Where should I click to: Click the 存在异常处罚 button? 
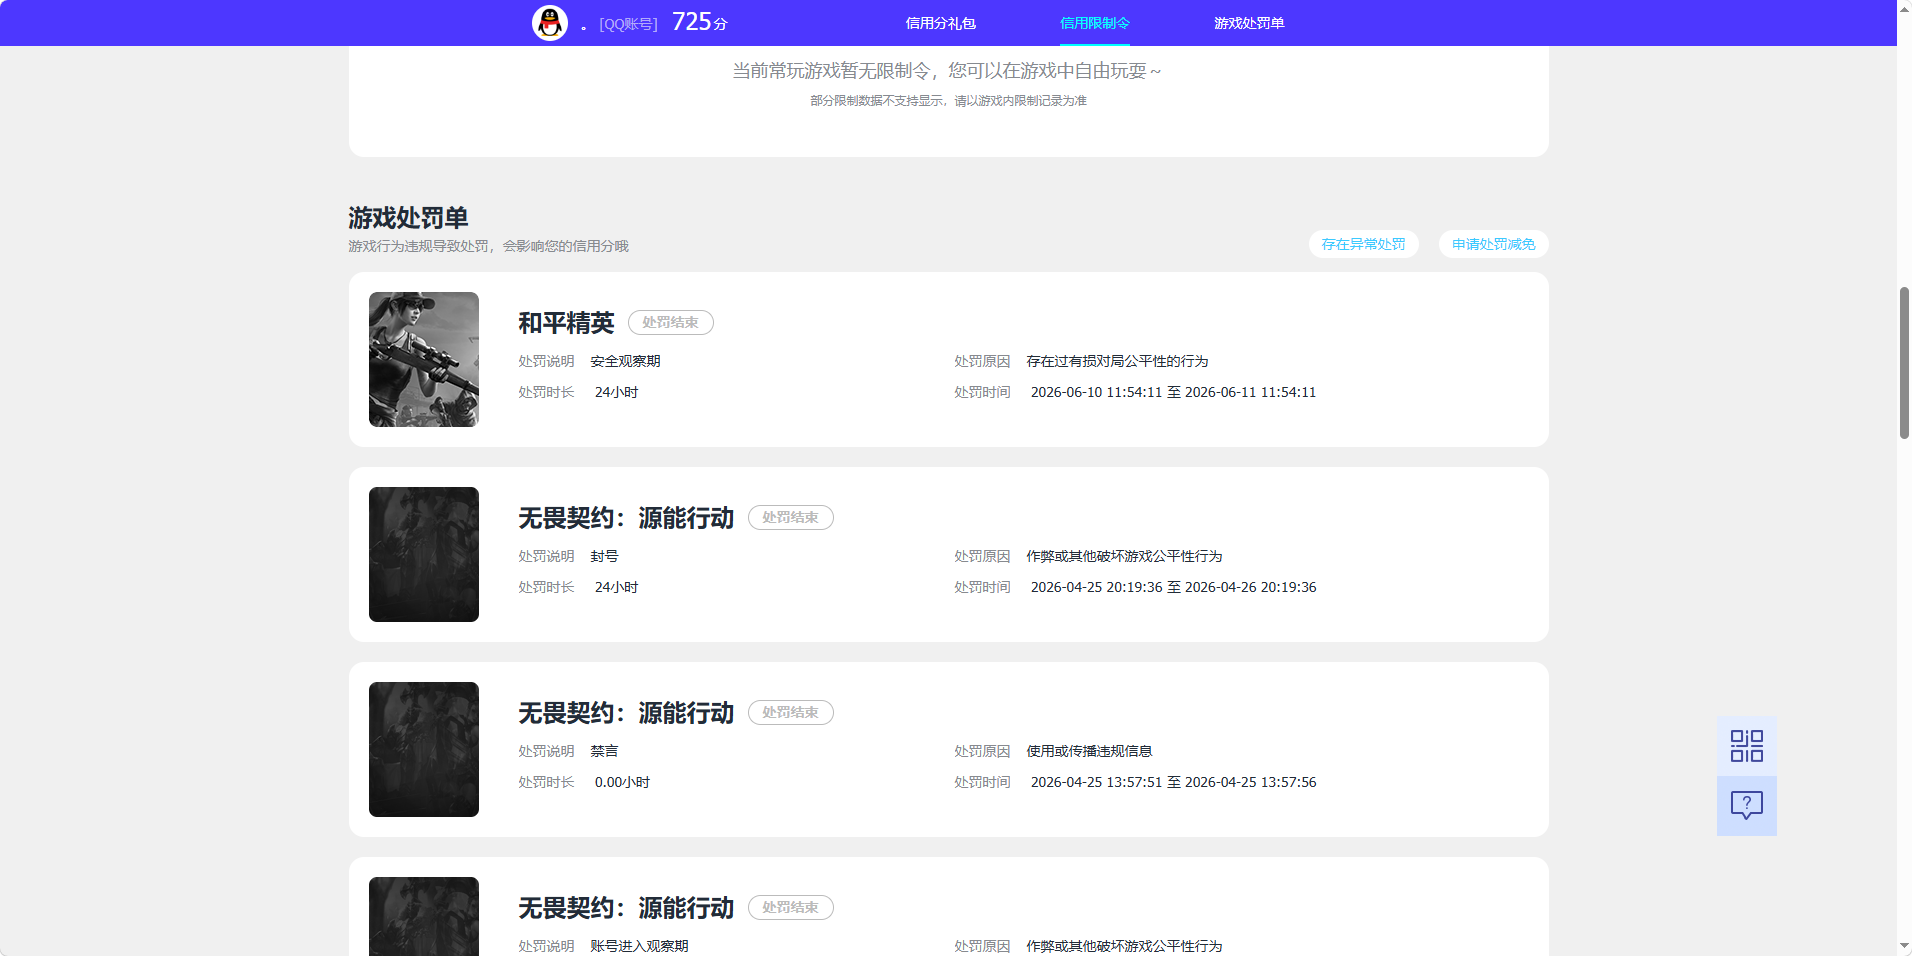1363,244
